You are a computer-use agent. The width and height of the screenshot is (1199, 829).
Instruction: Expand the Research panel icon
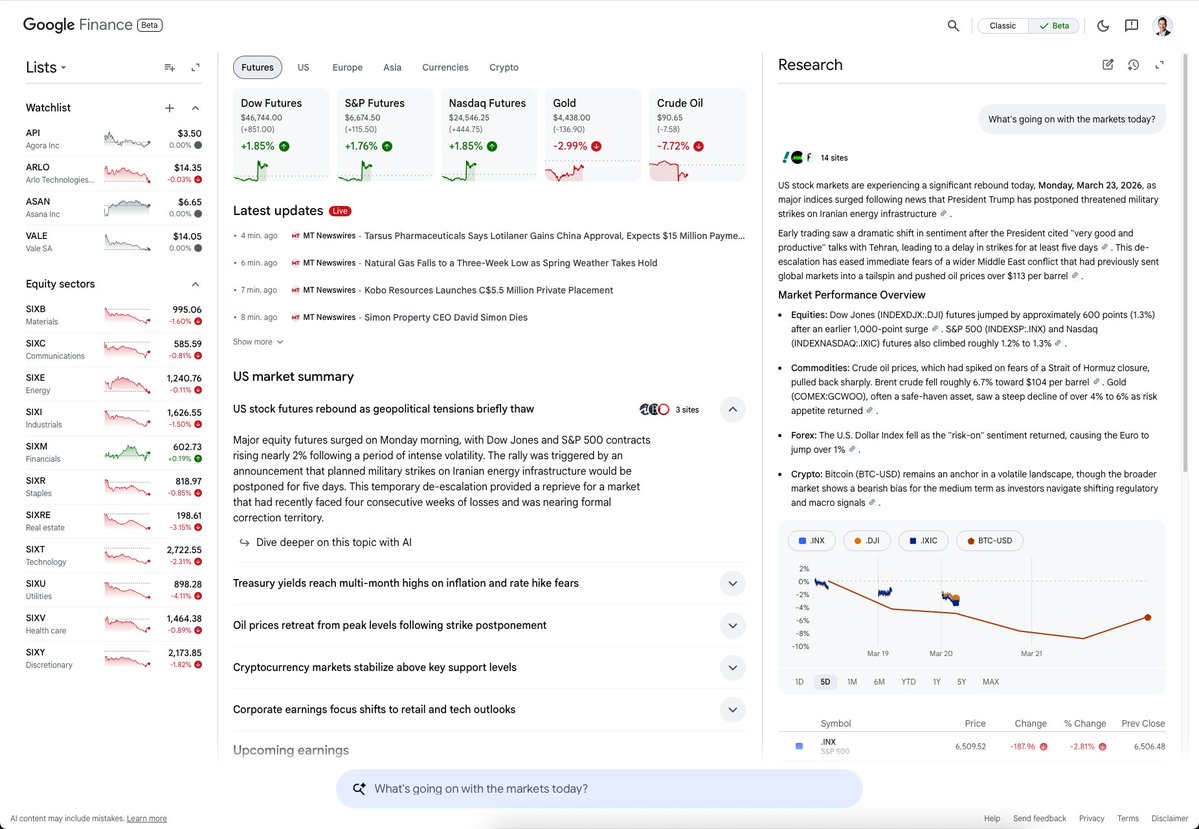point(1159,65)
